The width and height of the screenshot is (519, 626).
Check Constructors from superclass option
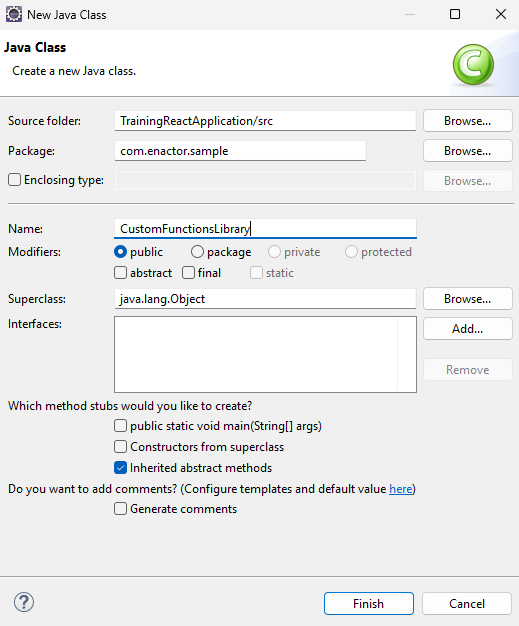[x=121, y=446]
